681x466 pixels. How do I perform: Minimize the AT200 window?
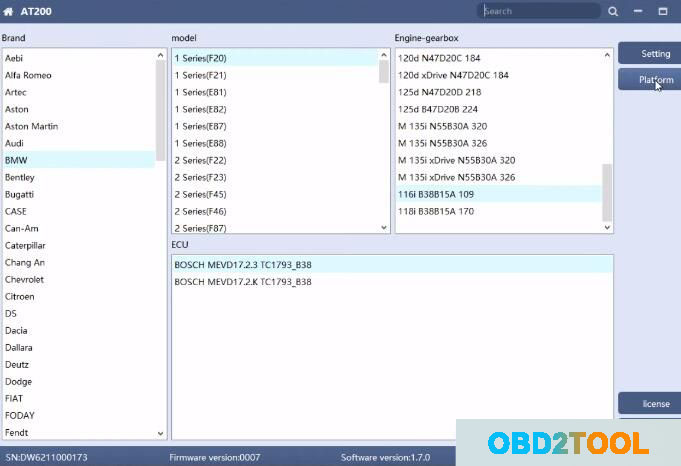point(638,11)
